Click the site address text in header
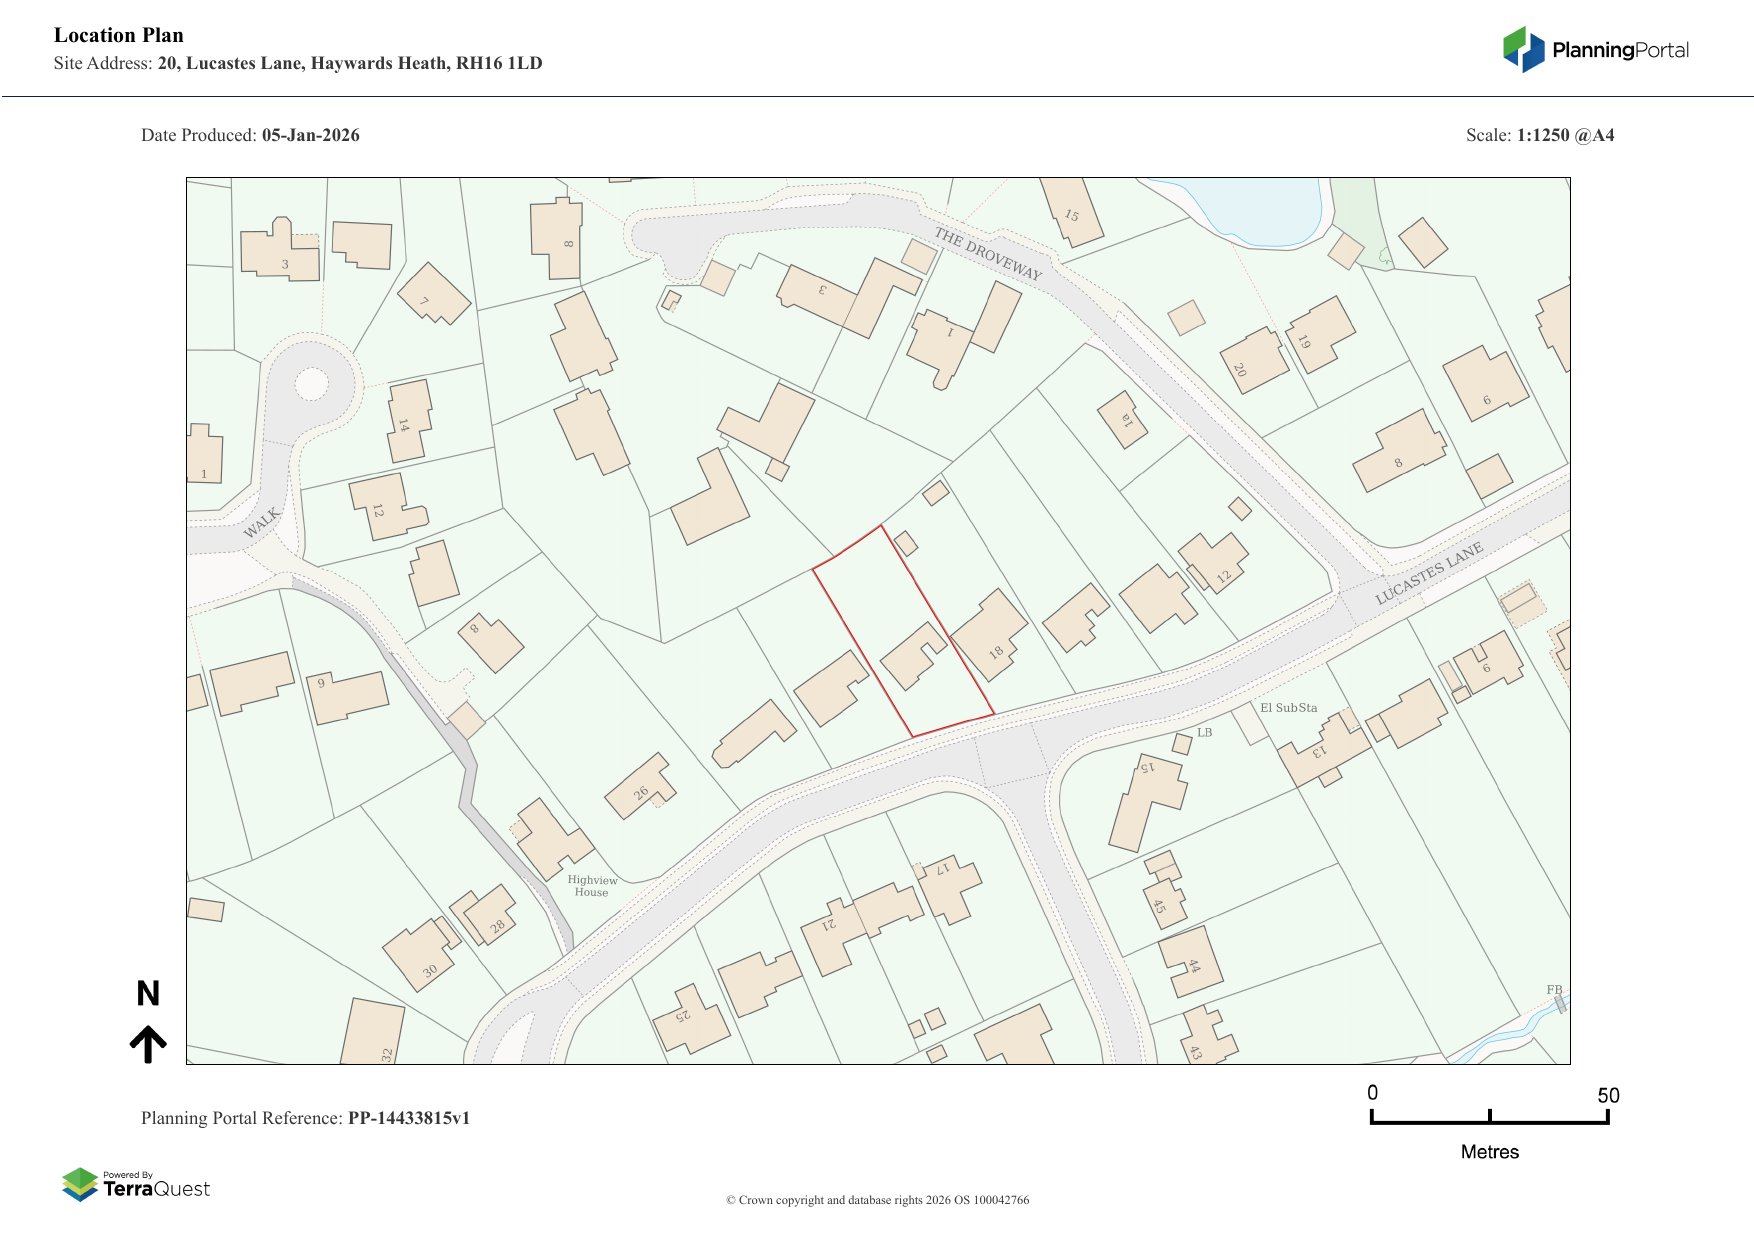The image size is (1754, 1241). (349, 63)
